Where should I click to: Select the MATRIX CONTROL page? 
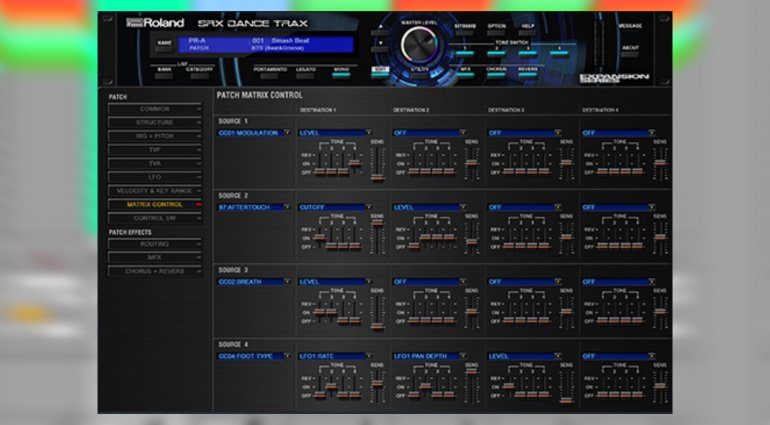(x=155, y=204)
